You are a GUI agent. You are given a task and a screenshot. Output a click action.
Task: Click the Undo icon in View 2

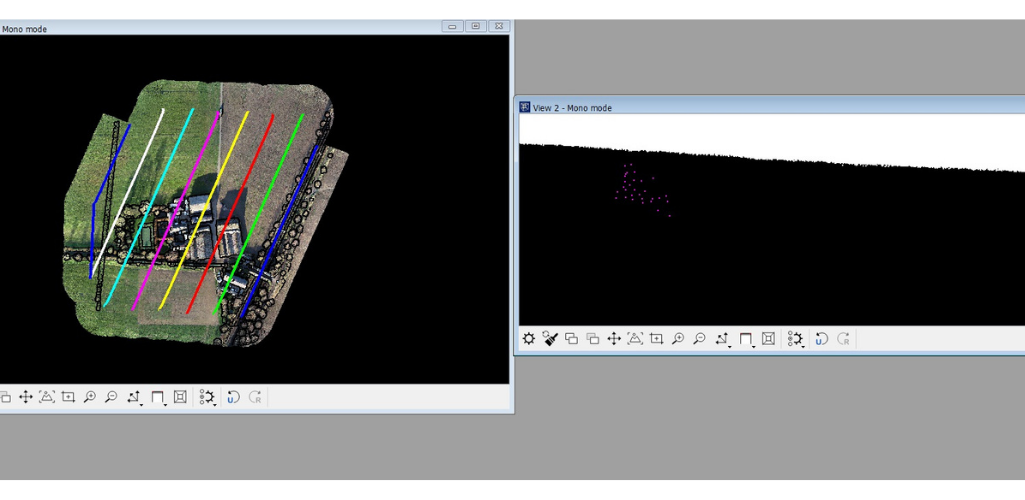[822, 339]
